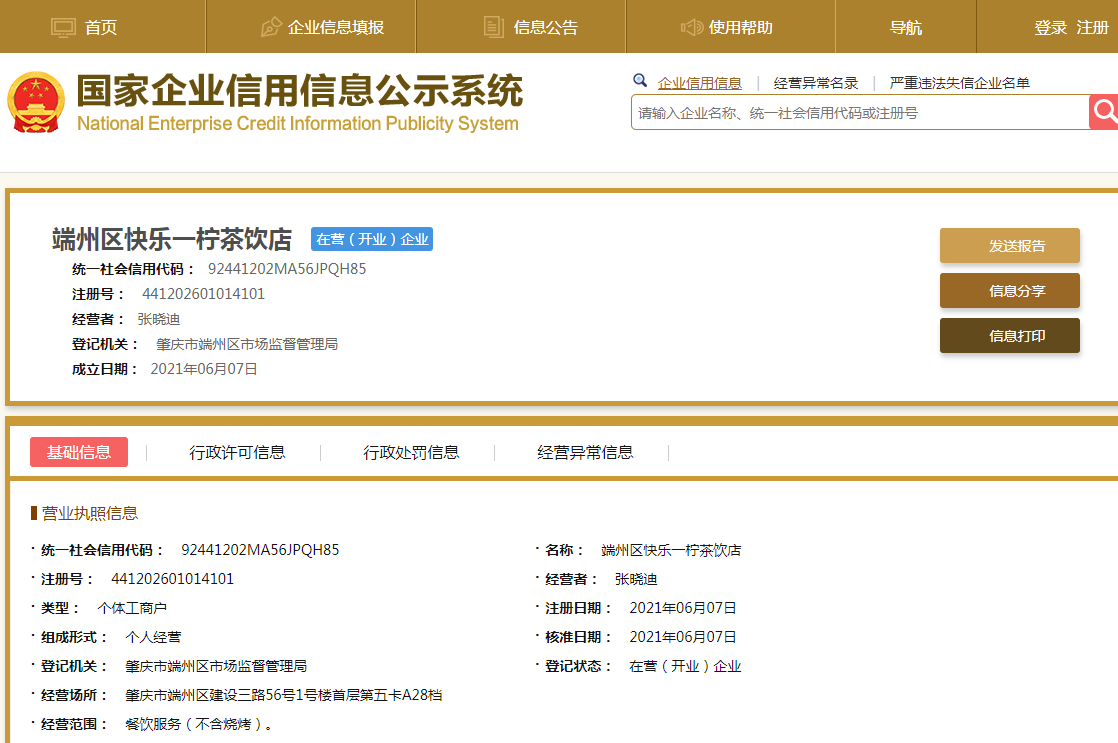Click the pen icon beside 企业信息填报
The width and height of the screenshot is (1118, 743).
(271, 27)
